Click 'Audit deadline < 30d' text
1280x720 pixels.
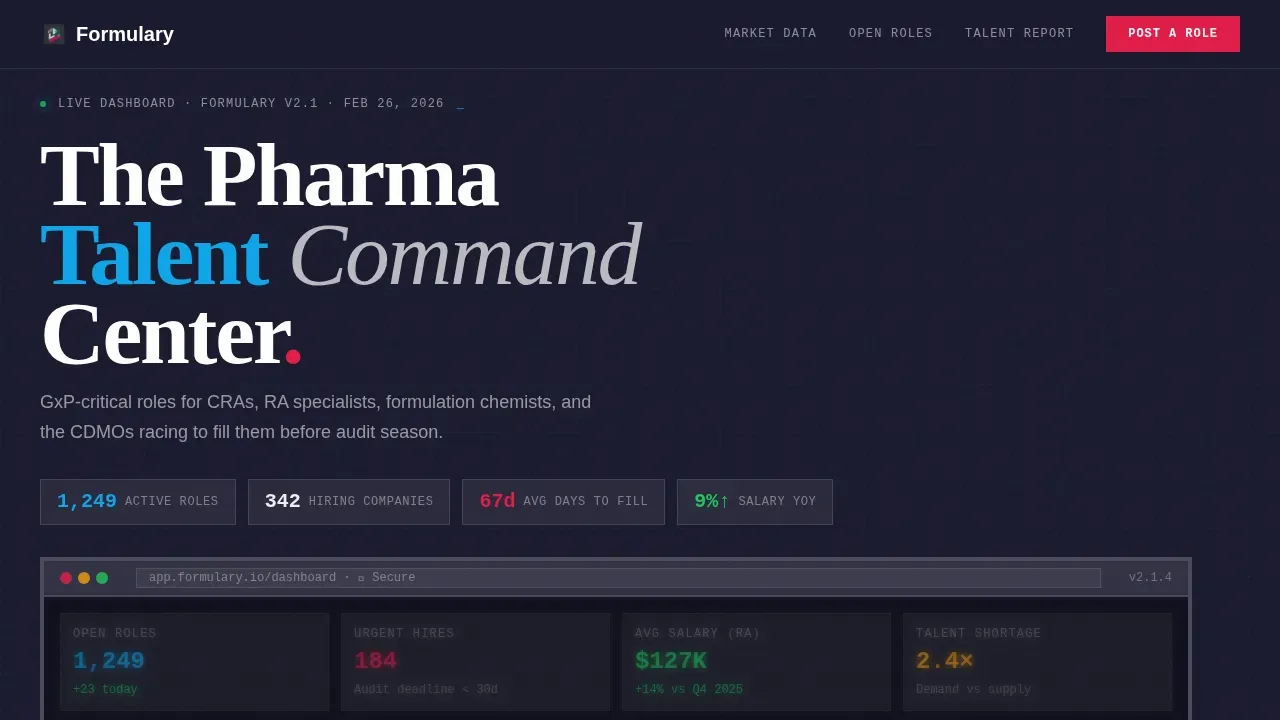(426, 690)
